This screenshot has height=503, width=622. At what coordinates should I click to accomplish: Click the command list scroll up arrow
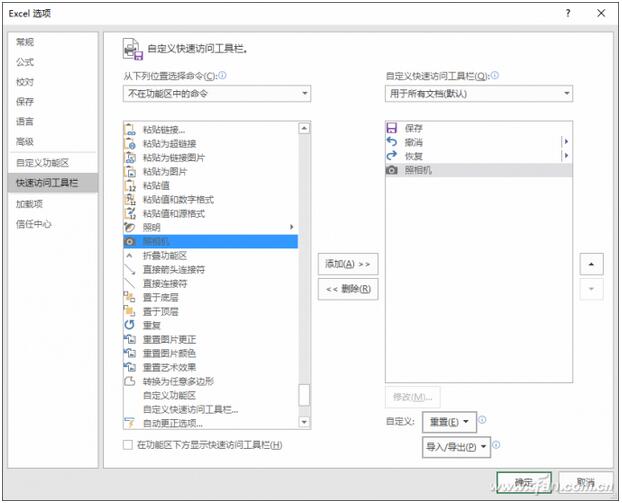(304, 128)
